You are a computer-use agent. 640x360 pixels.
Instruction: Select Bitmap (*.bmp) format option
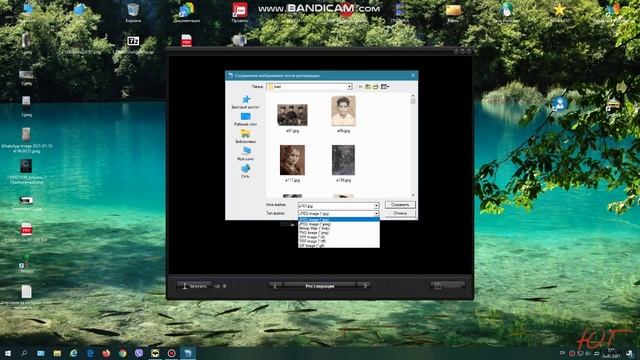[338, 228]
